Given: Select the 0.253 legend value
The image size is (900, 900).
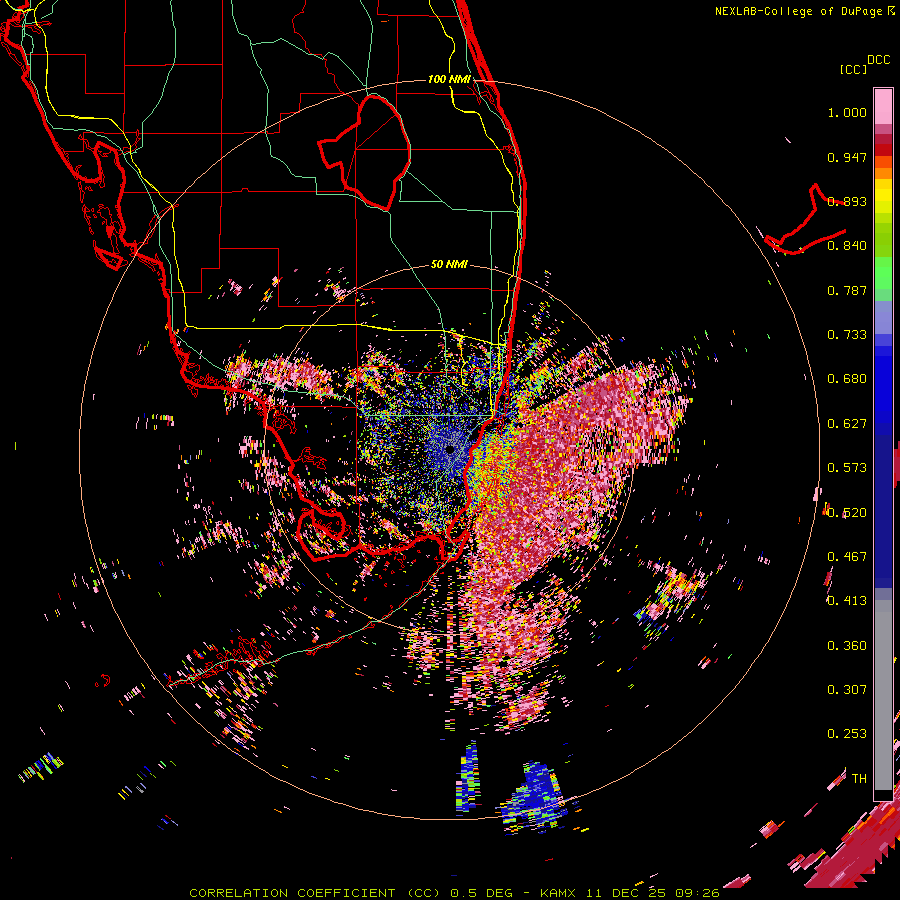Looking at the screenshot, I should point(847,734).
